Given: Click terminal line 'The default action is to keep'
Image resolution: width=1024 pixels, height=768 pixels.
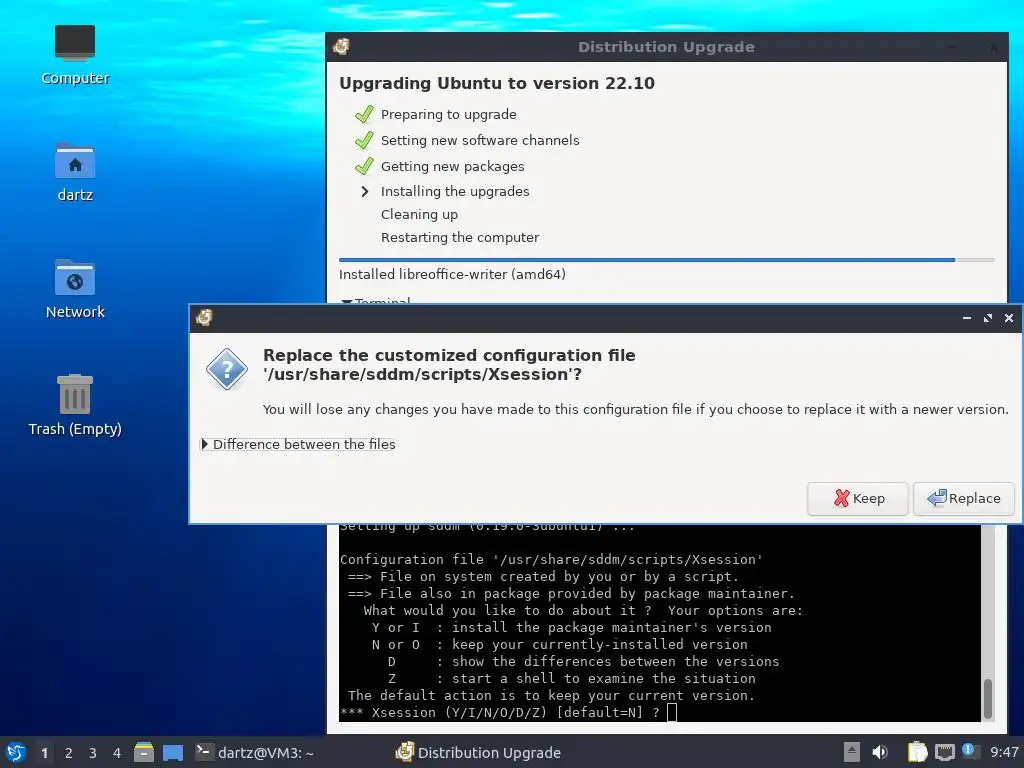Looking at the screenshot, I should 551,696.
